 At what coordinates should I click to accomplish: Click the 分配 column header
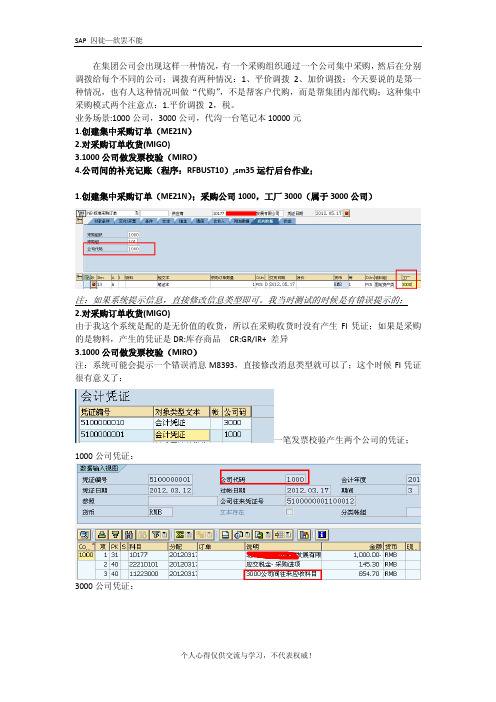point(183,546)
